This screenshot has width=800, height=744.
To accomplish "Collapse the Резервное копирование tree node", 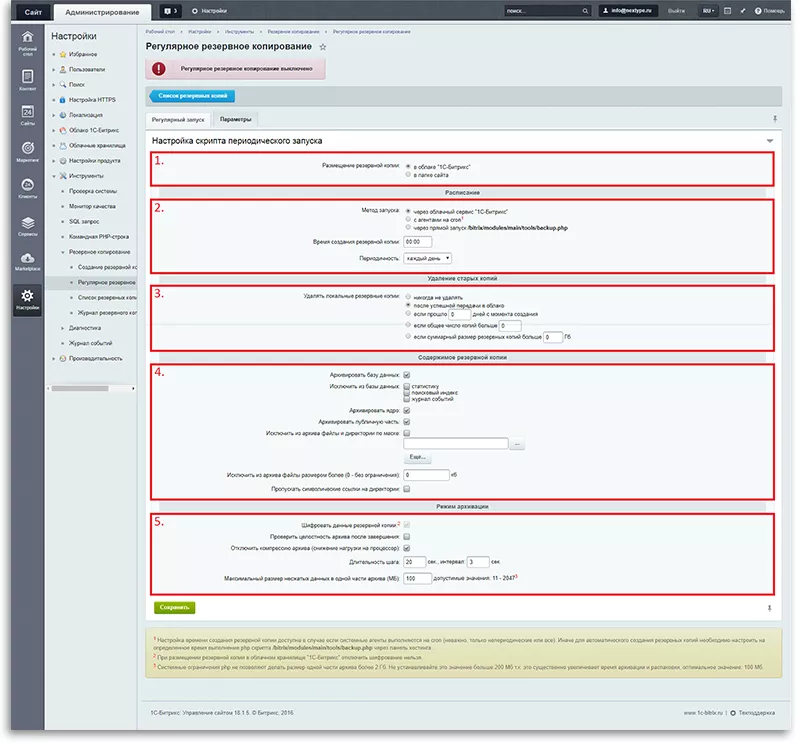I will 63,252.
